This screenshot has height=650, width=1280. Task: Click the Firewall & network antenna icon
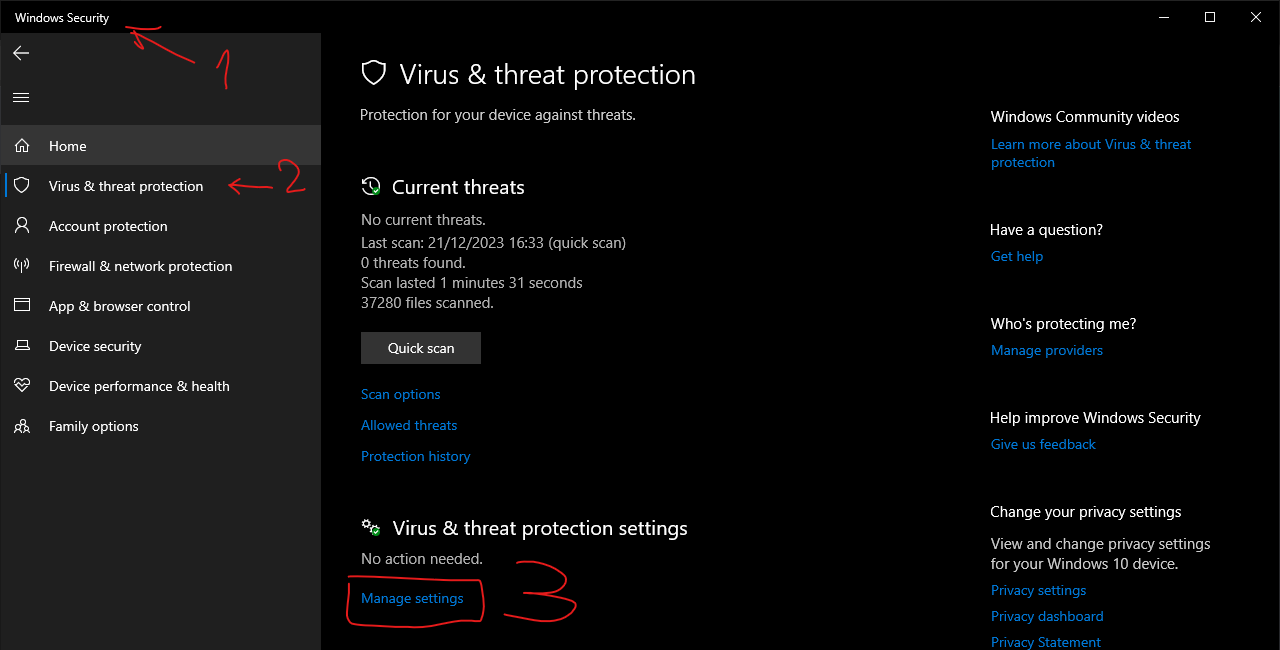tap(22, 266)
